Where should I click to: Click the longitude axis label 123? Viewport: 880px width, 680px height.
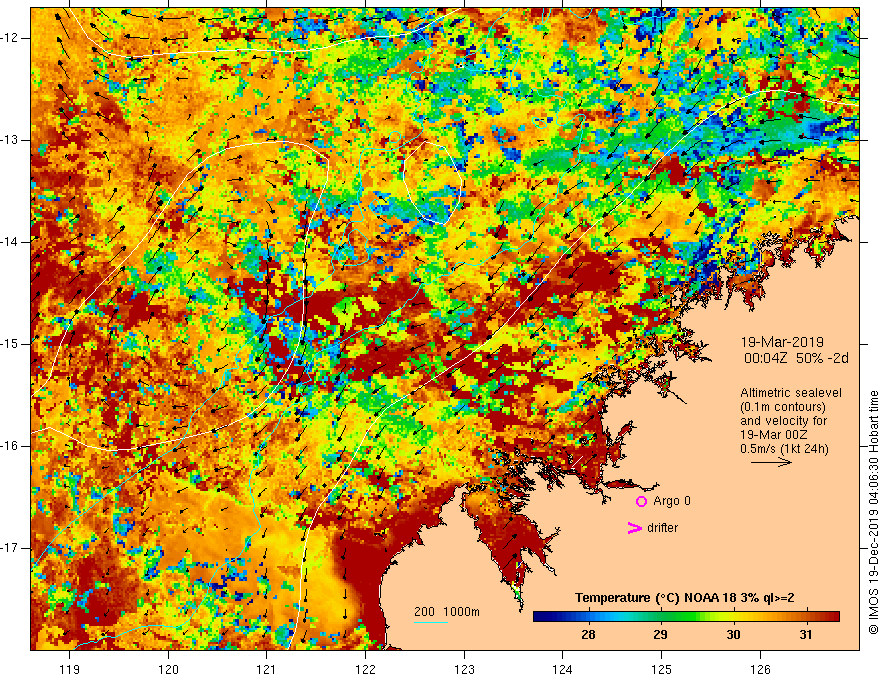tap(464, 669)
